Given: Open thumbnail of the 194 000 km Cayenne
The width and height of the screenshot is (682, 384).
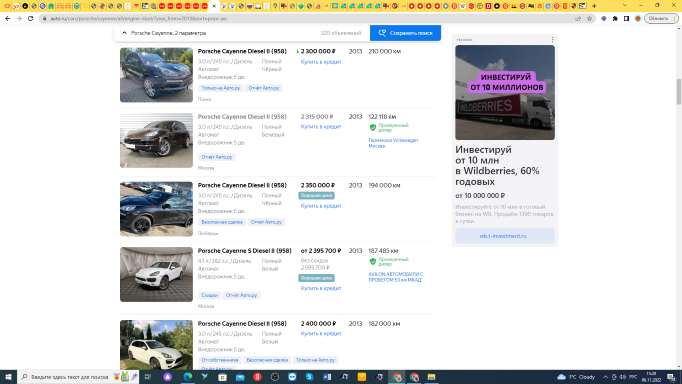Looking at the screenshot, I should [x=156, y=209].
